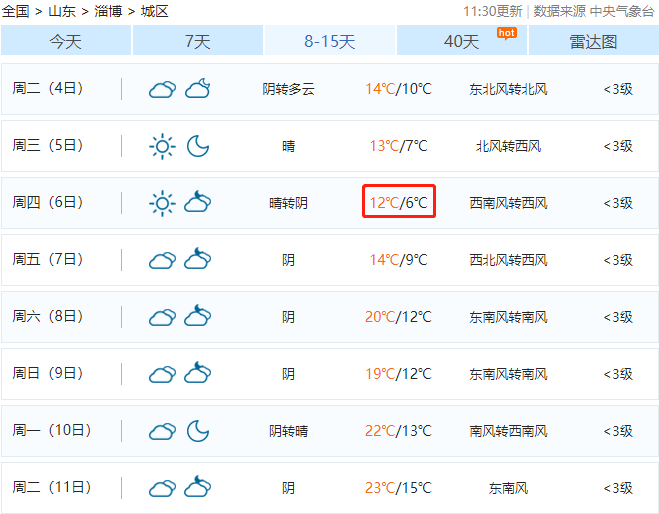Click the 23℃/15℃ temperature
Image resolution: width=659 pixels, height=514 pixels.
(398, 488)
